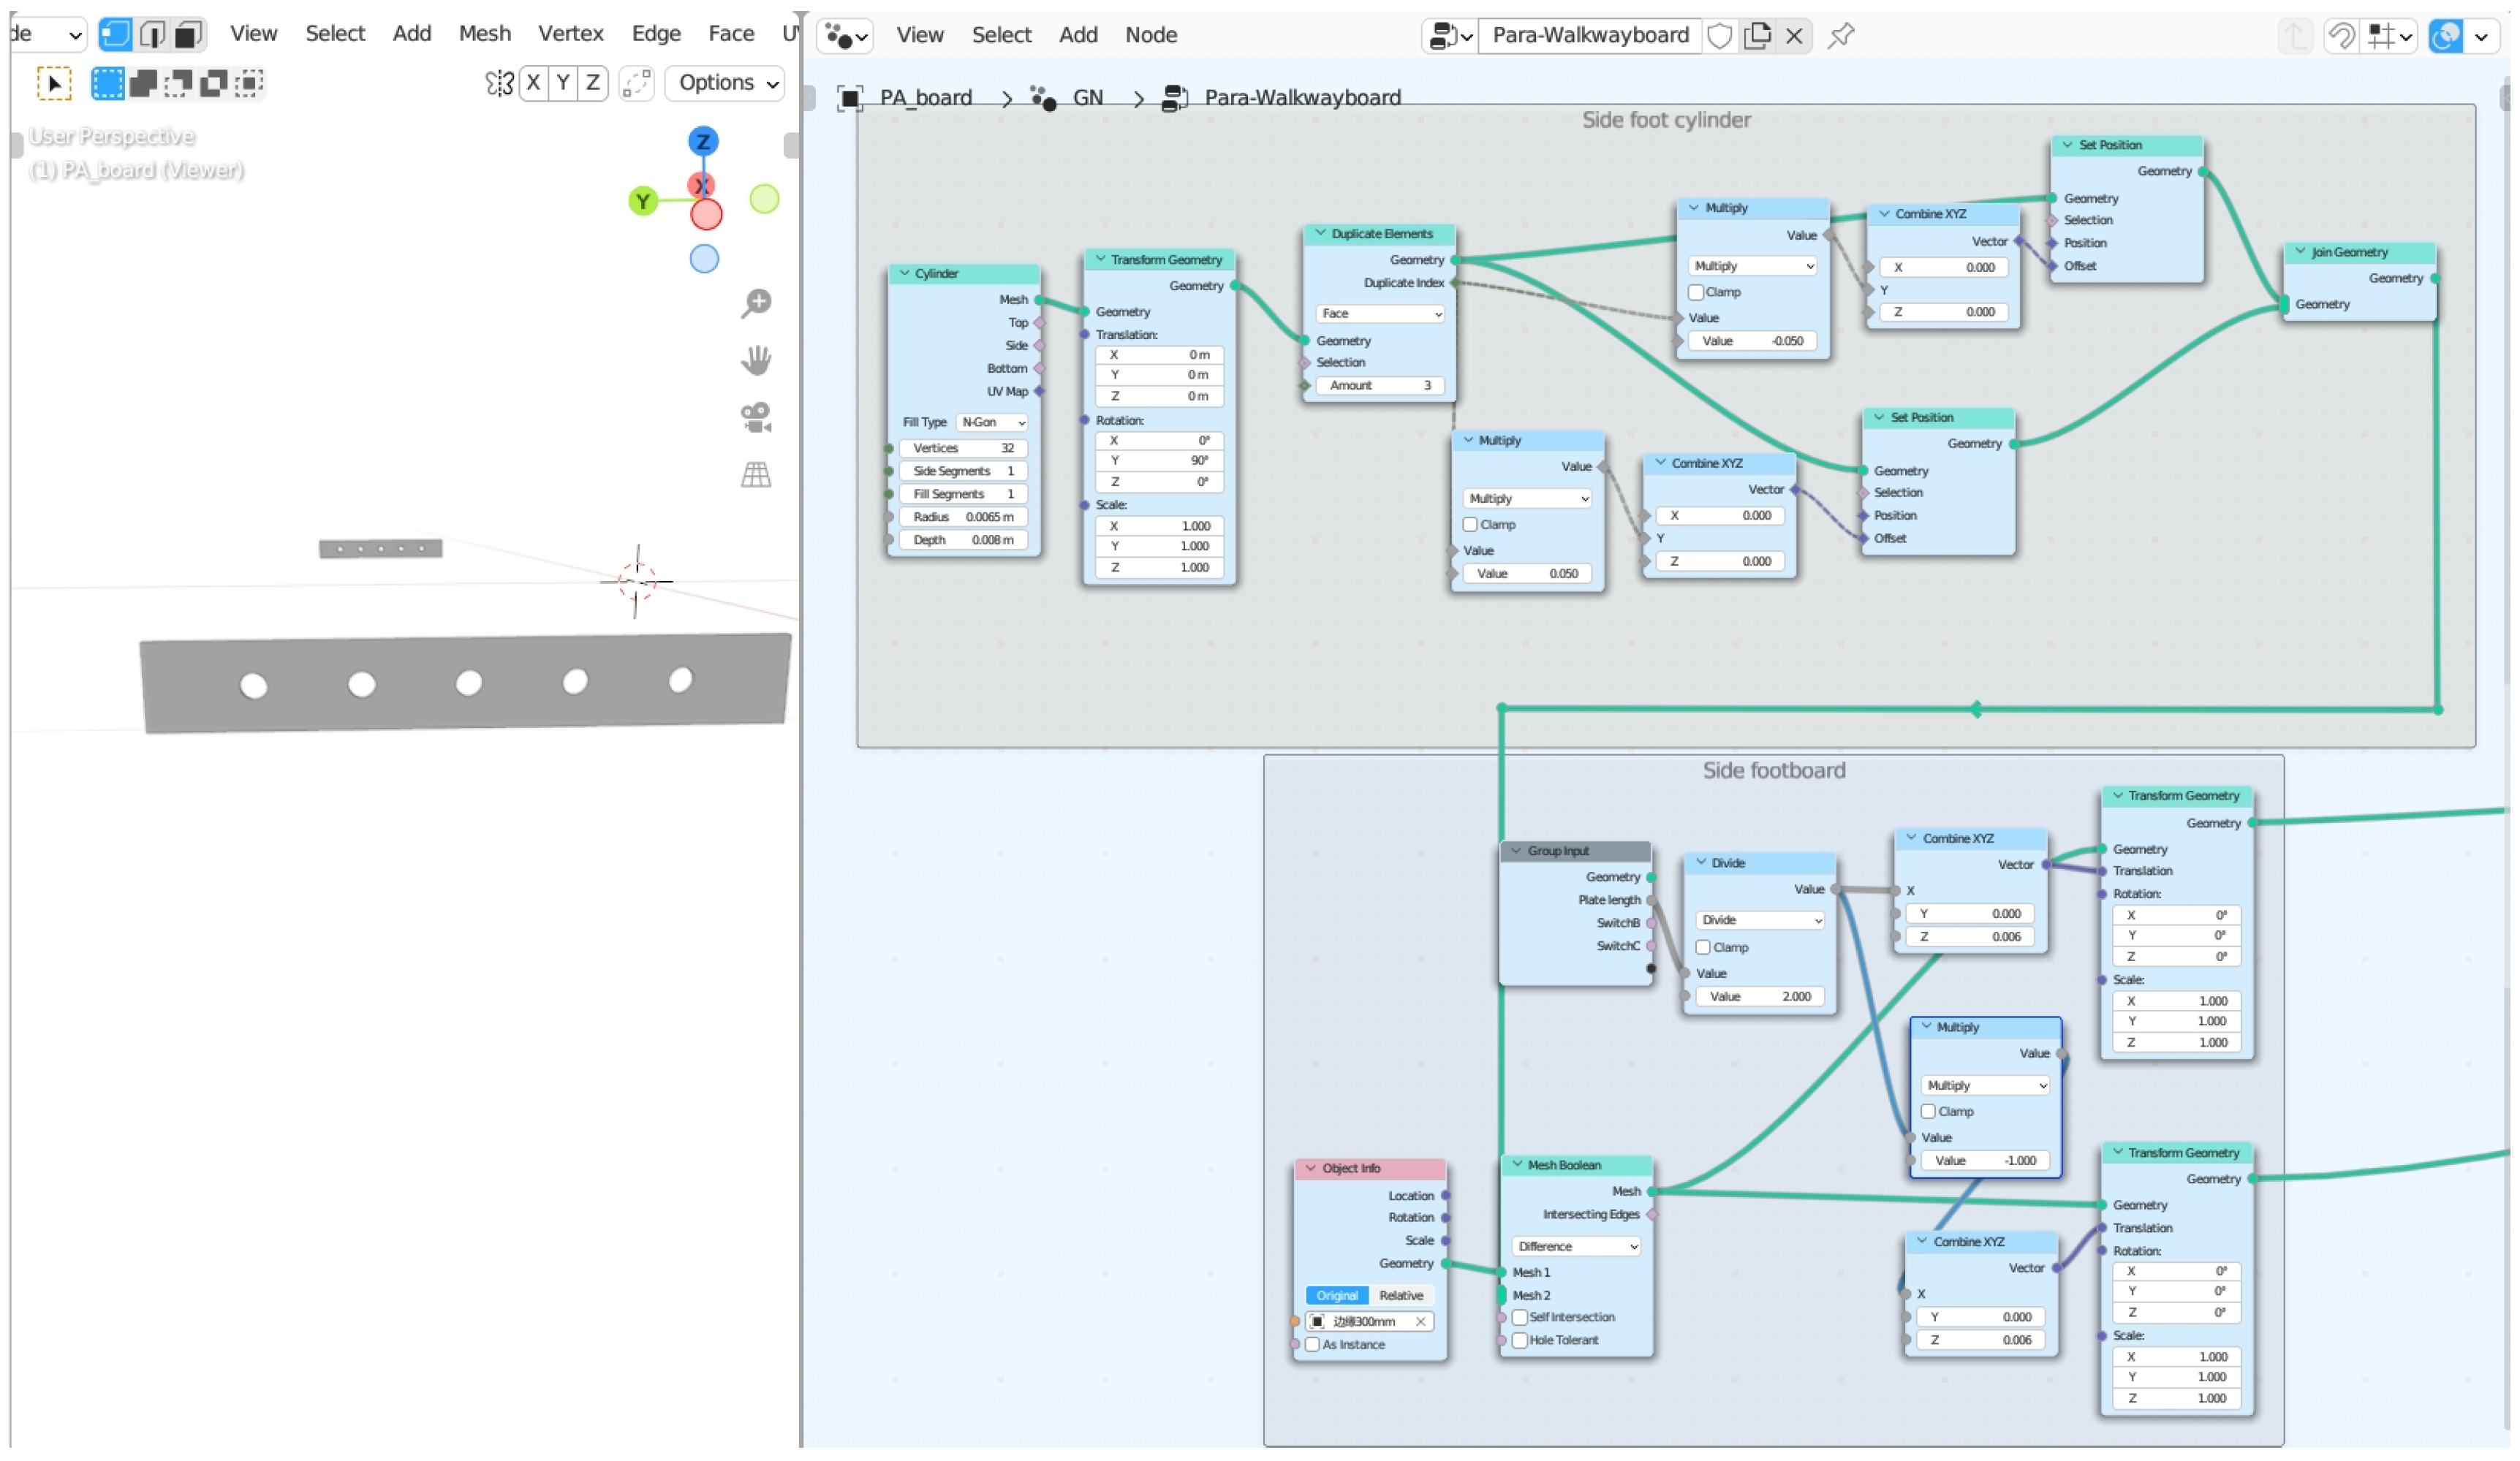Click the X mirror axis button
Screen dimensions: 2520x1461
tap(534, 83)
